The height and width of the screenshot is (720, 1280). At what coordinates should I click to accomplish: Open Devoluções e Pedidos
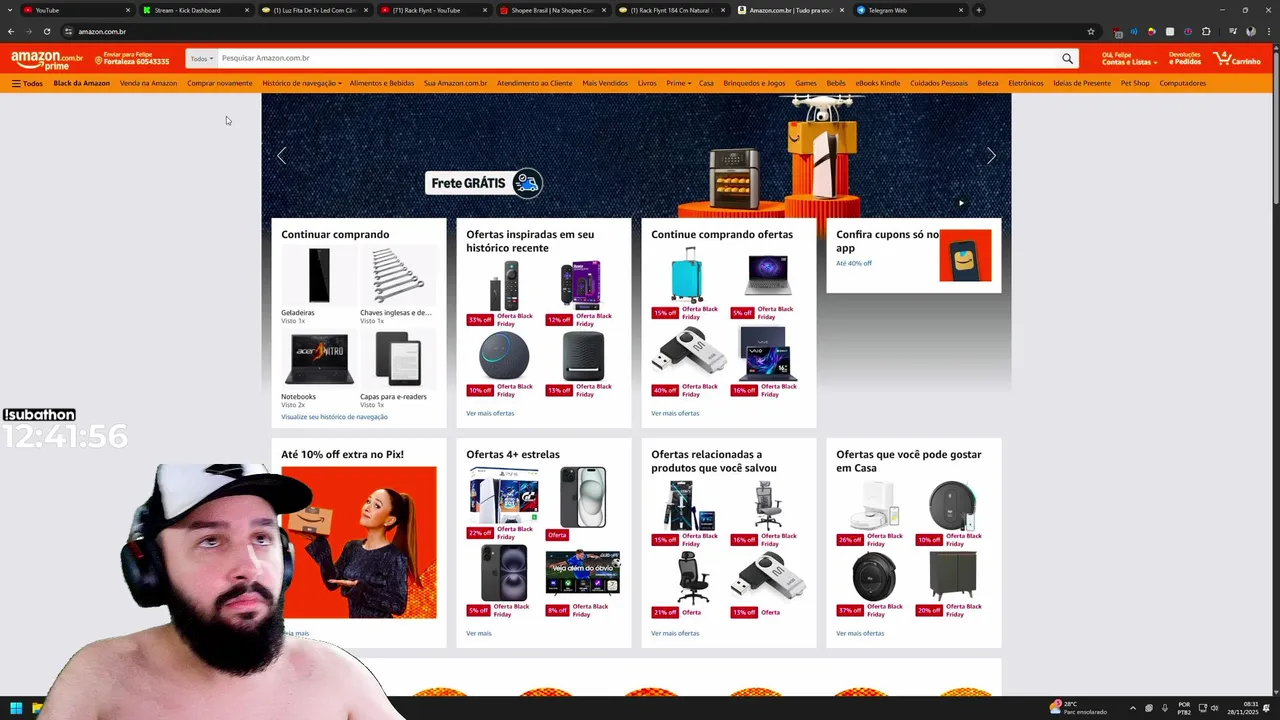pos(1185,59)
